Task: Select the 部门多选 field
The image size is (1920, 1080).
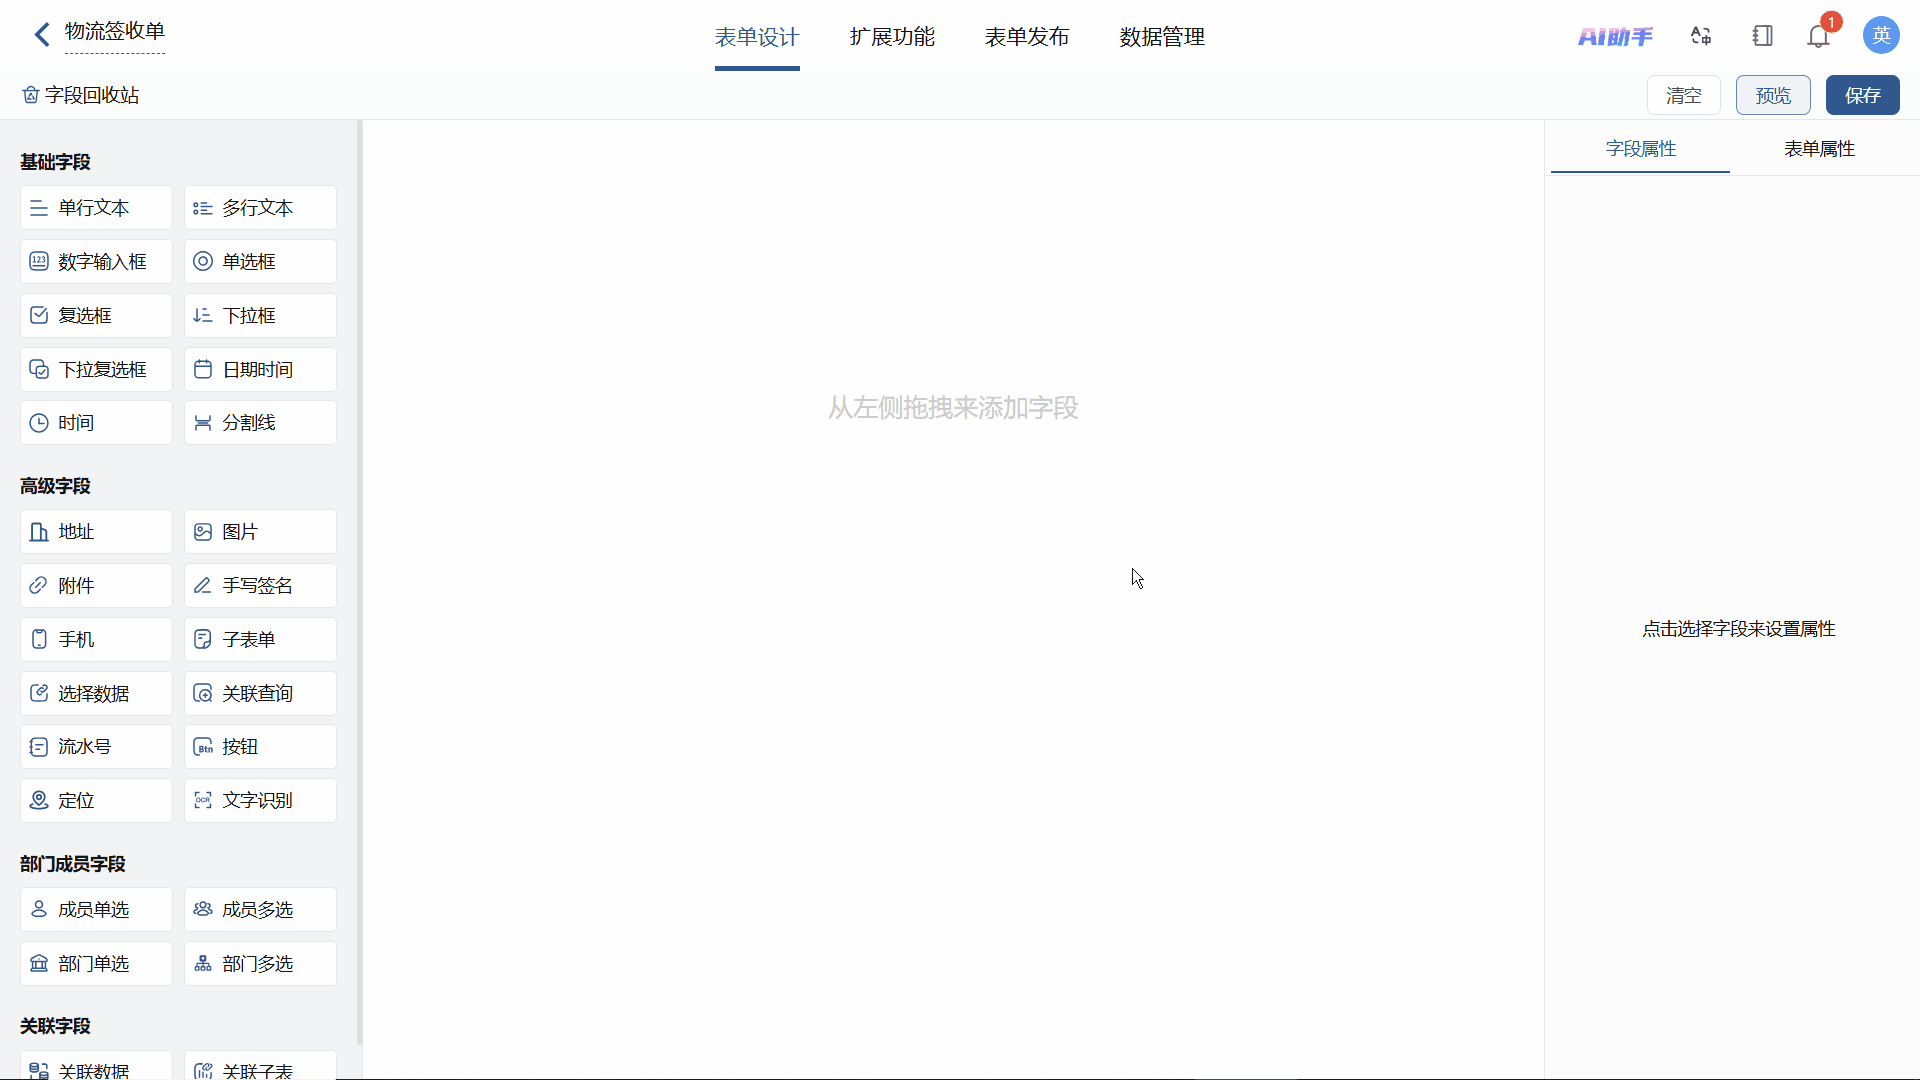Action: (260, 964)
